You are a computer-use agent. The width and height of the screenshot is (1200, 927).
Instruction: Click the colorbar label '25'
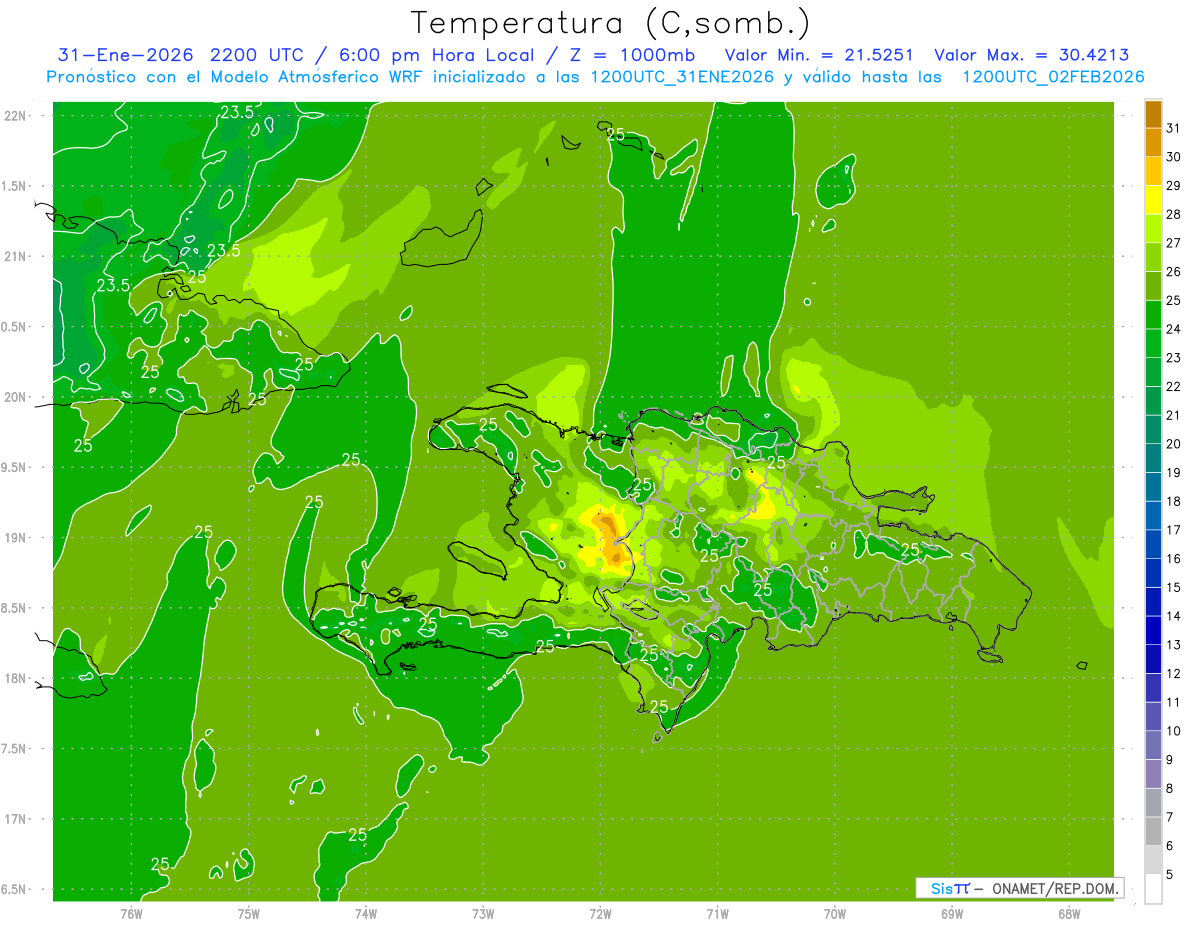tap(1173, 300)
